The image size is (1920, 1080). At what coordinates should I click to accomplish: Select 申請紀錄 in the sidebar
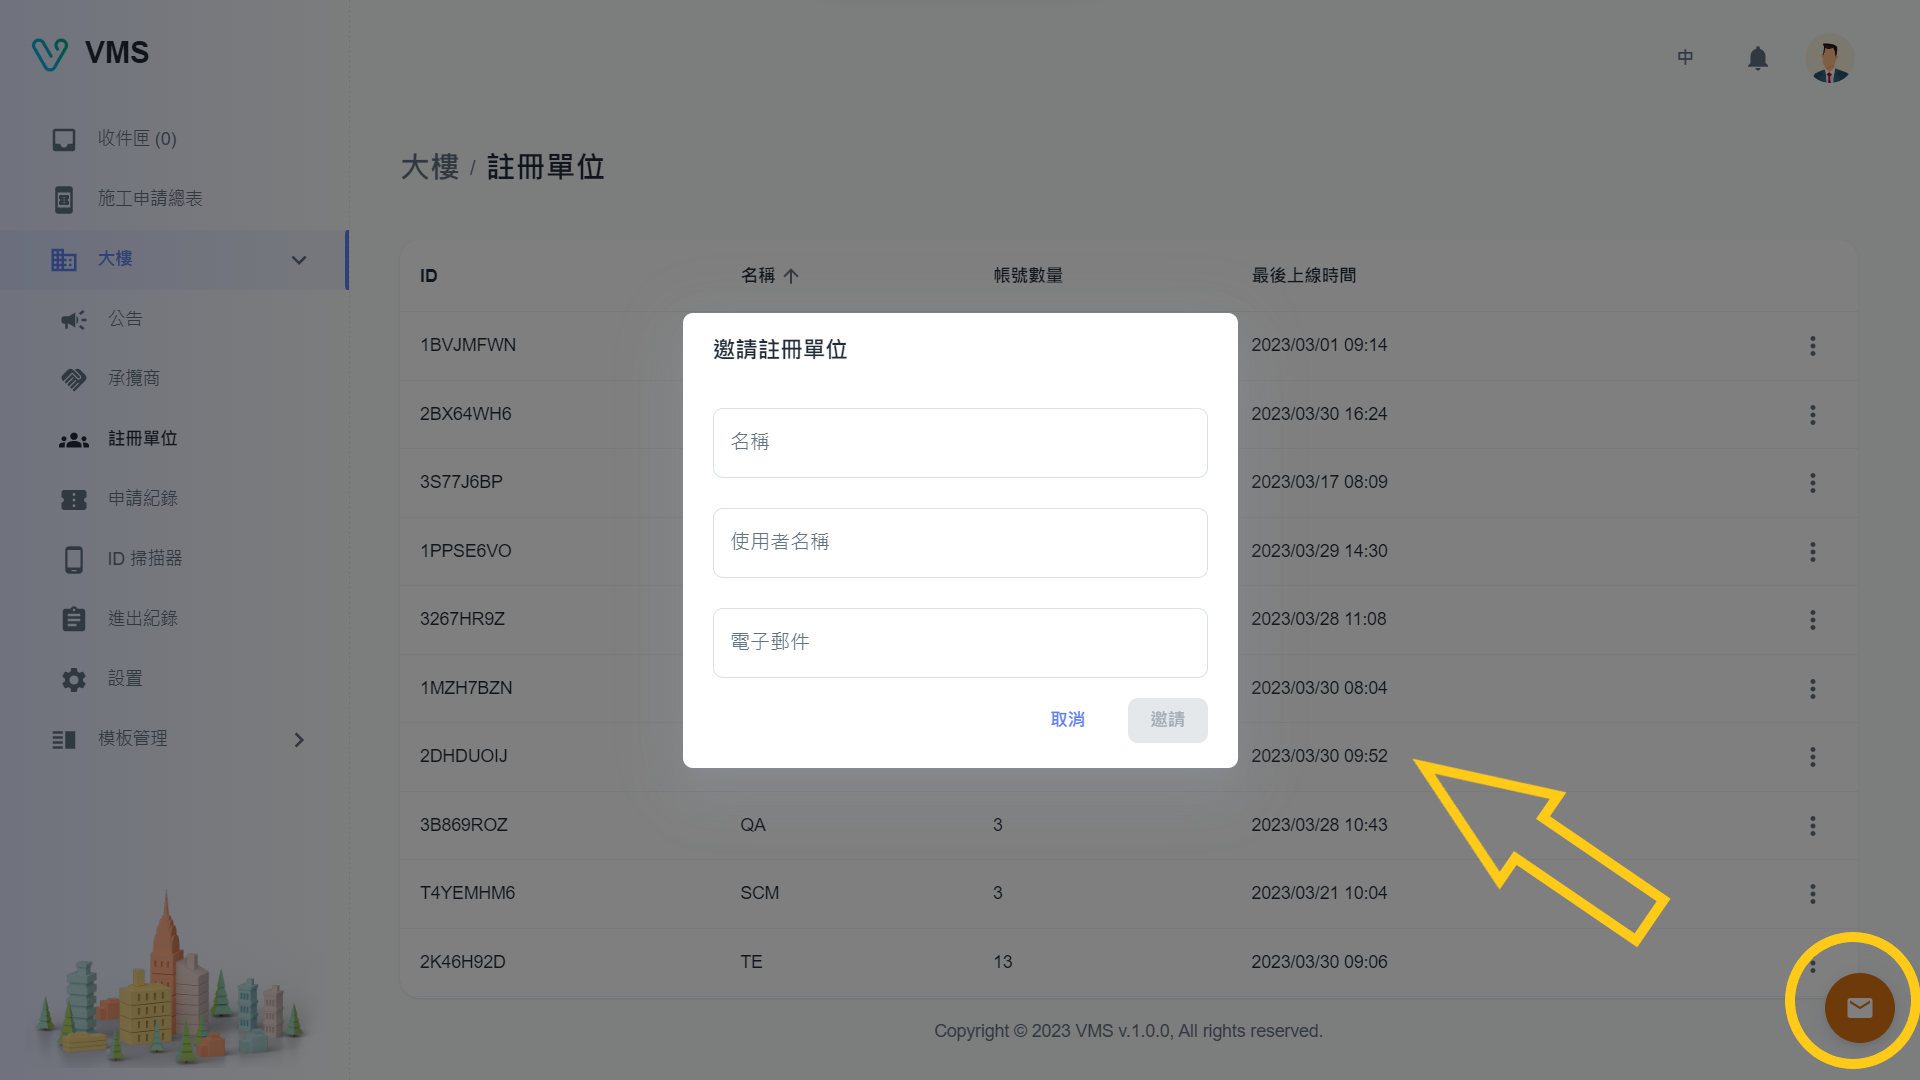(142, 499)
